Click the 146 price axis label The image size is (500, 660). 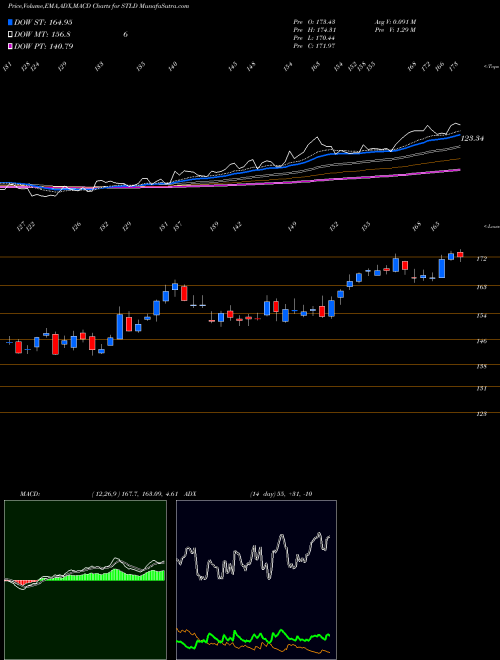coord(481,341)
